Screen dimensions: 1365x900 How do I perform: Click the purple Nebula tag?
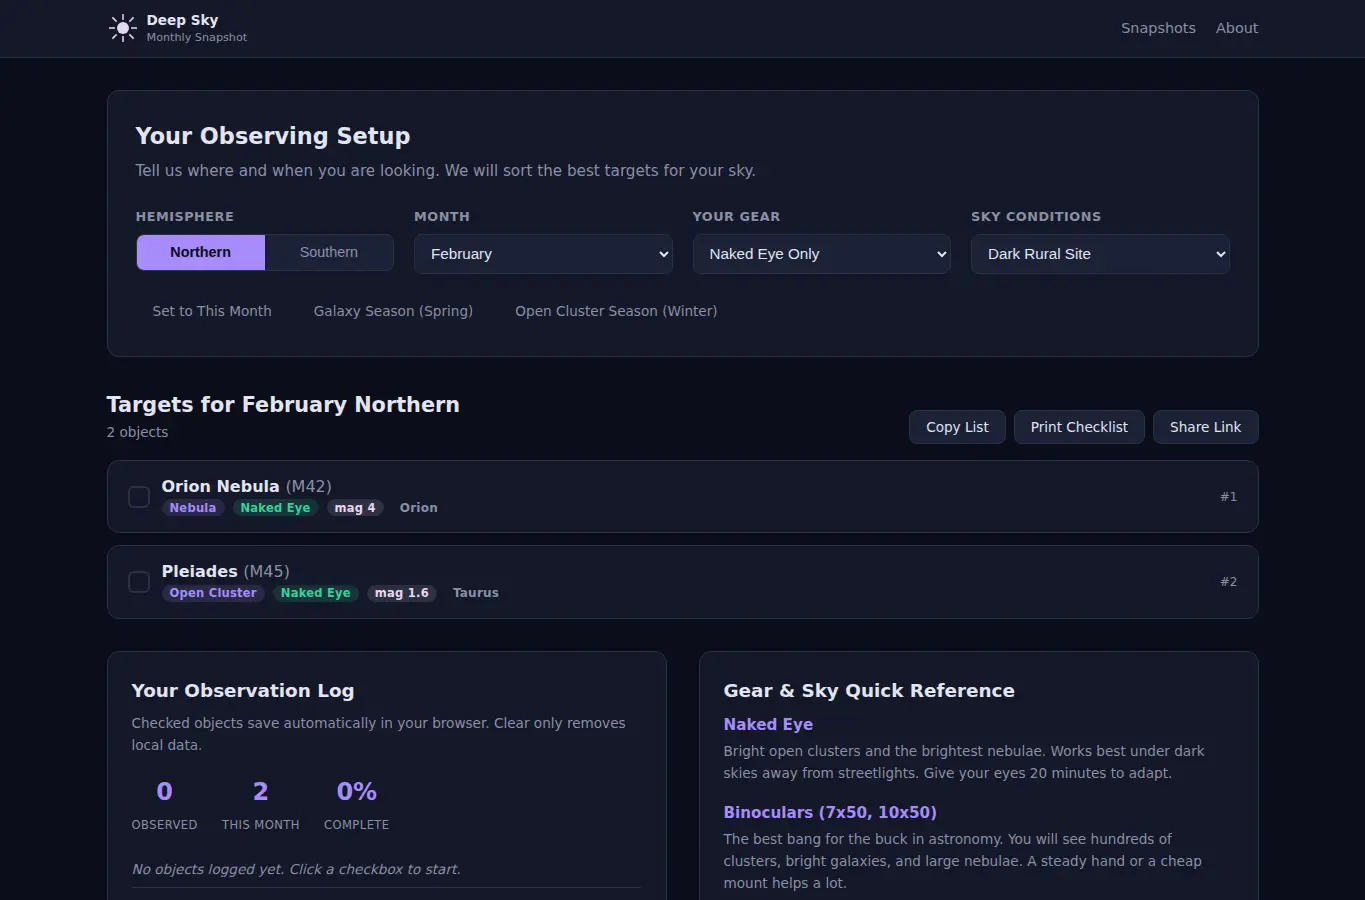click(193, 508)
